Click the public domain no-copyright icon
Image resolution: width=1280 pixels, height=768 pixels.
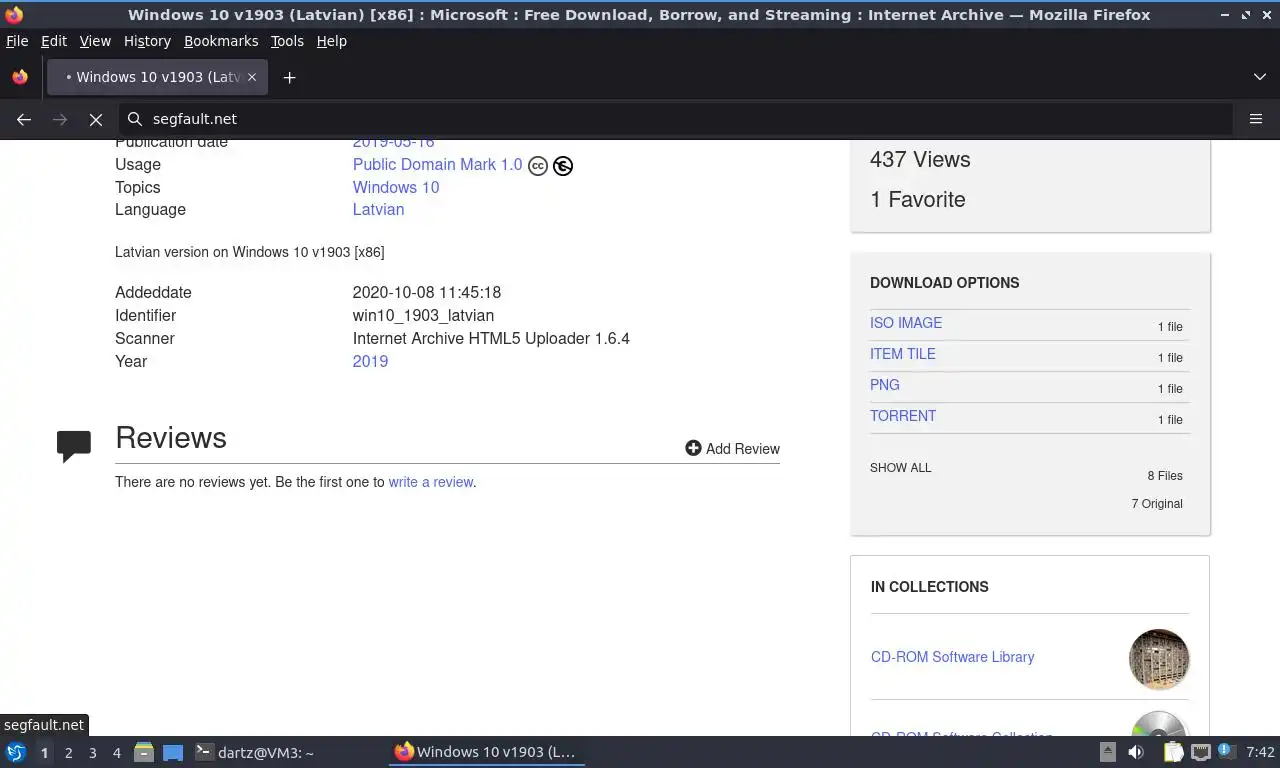tap(563, 166)
